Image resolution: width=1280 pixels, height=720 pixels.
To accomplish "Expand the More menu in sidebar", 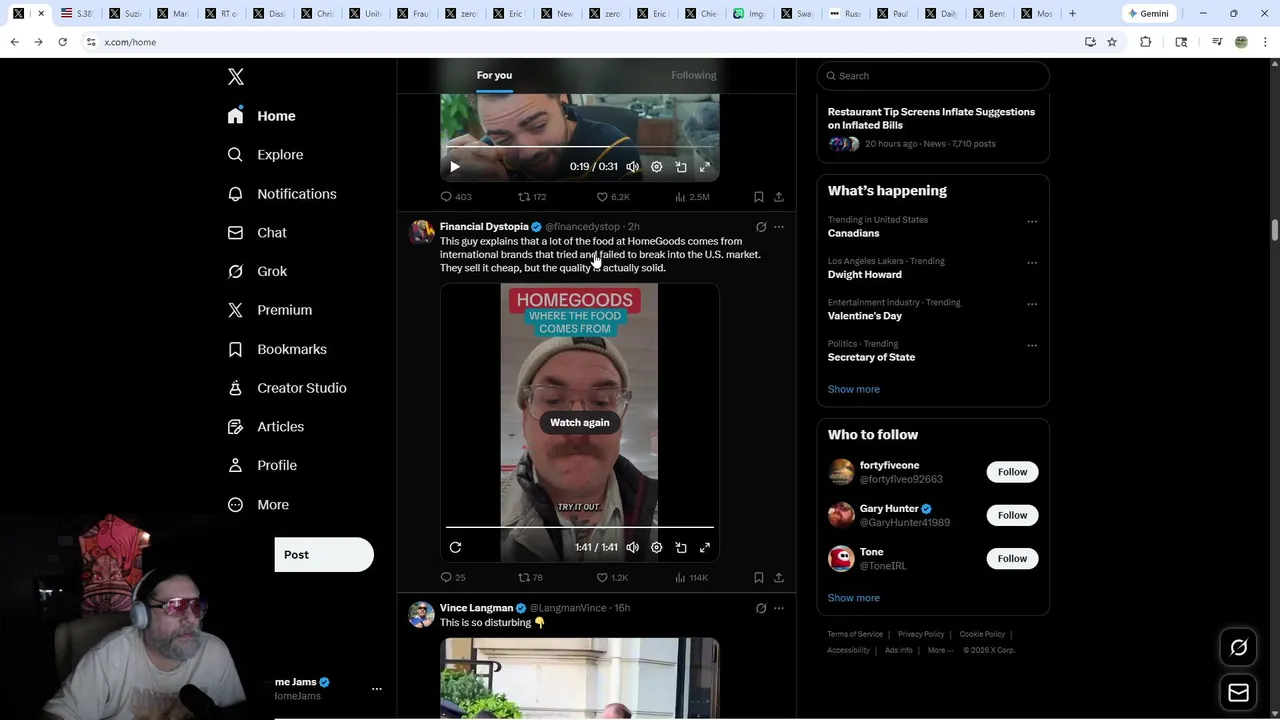I will click(258, 505).
